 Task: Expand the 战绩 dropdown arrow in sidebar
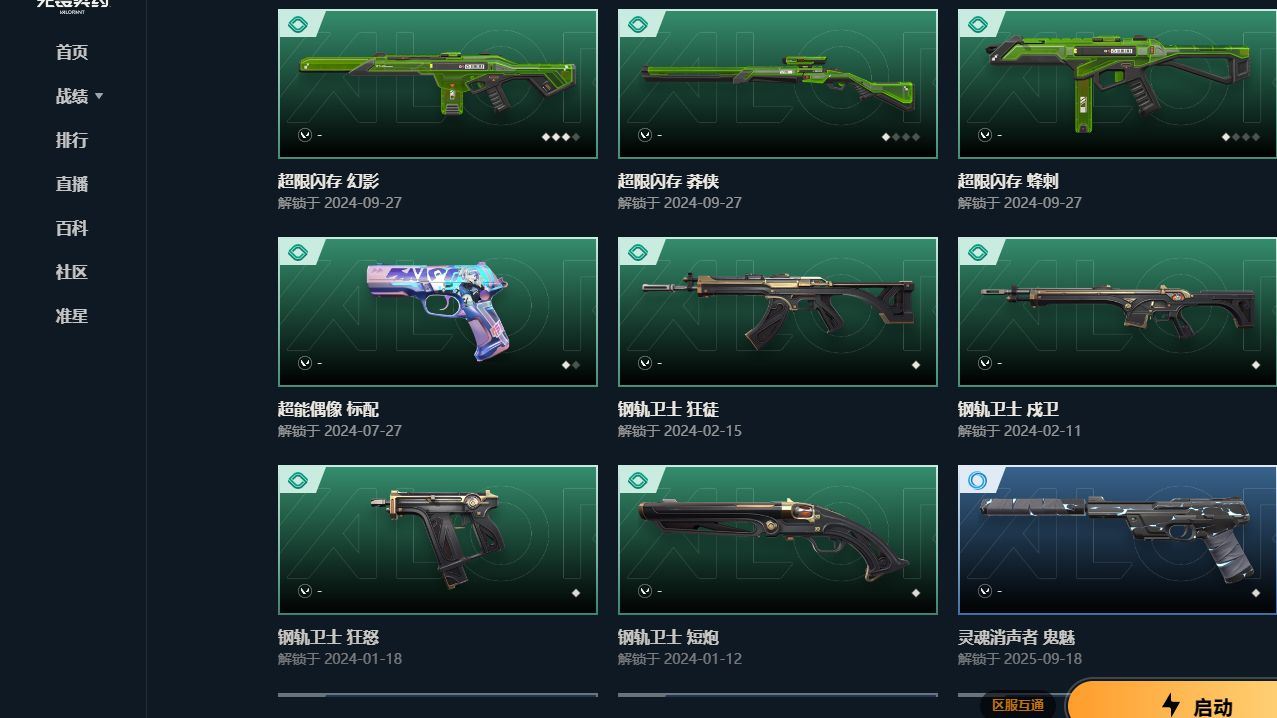pos(99,97)
